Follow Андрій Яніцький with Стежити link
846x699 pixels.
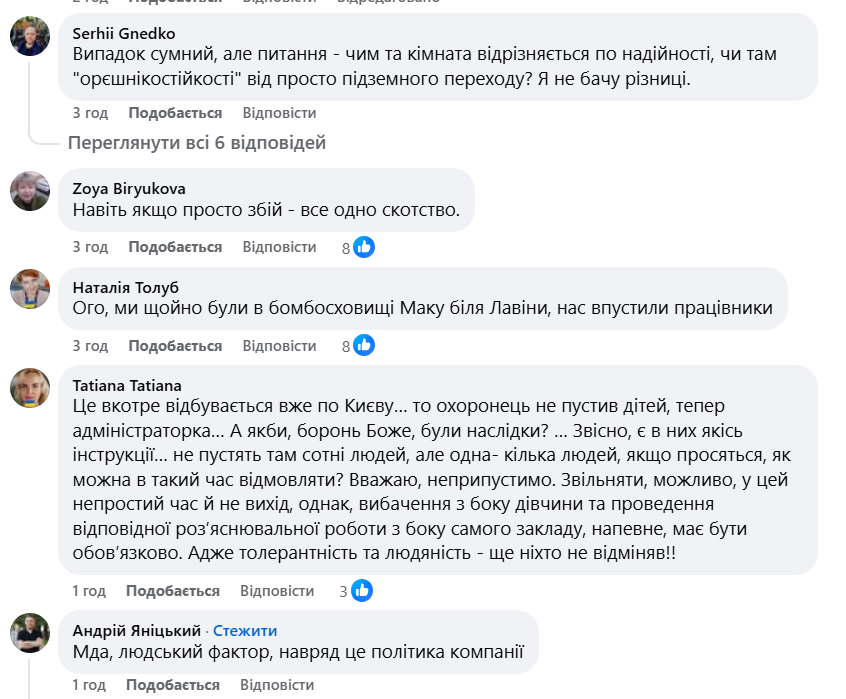(x=245, y=631)
